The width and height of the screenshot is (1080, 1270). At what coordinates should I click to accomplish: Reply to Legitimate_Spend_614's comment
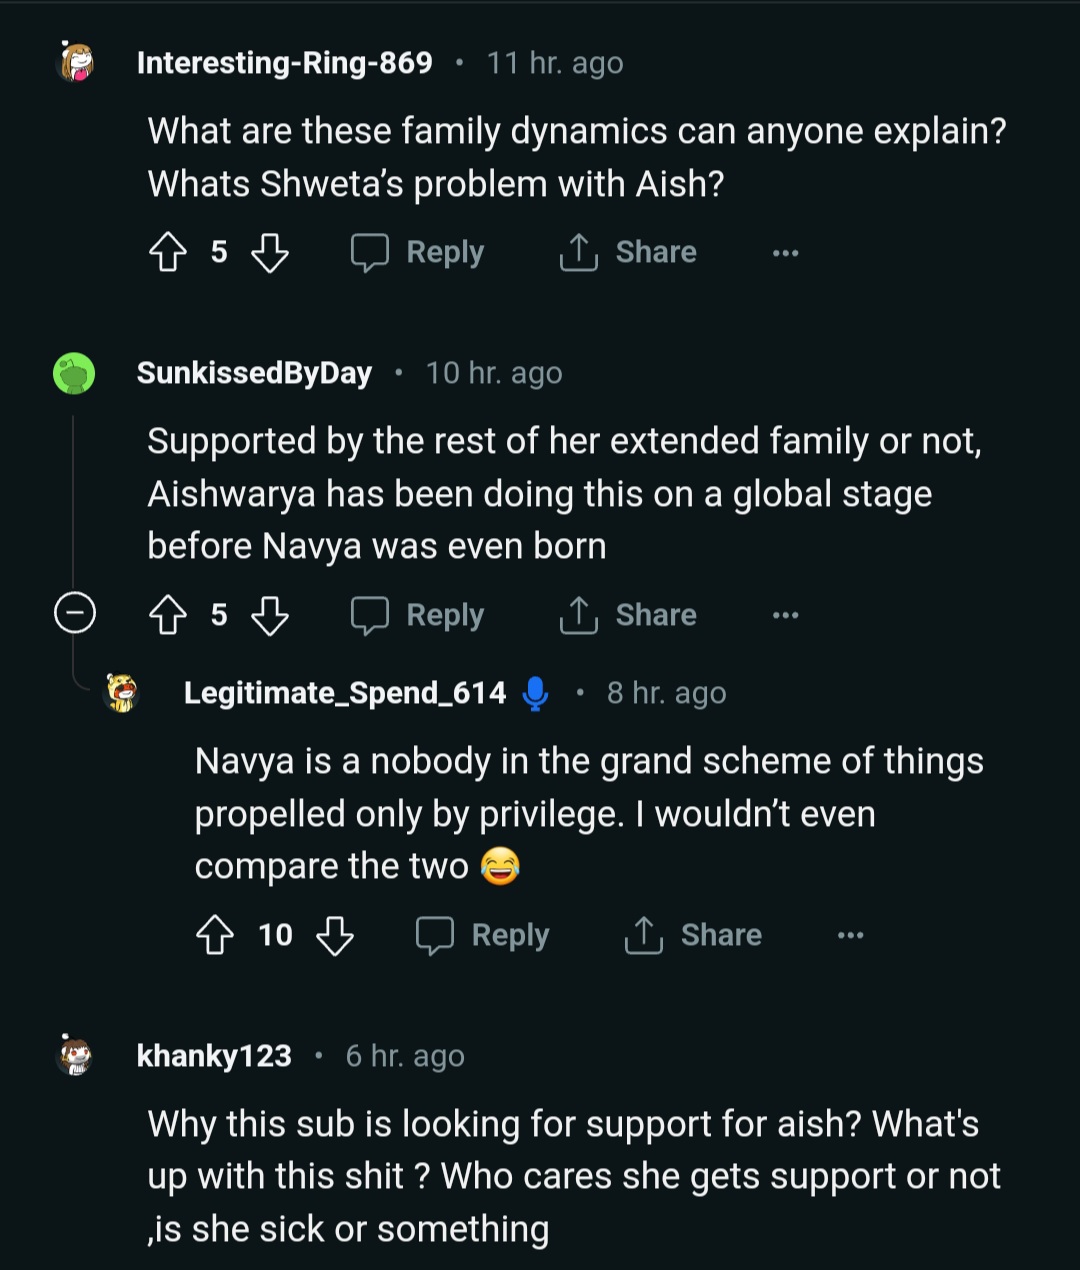click(483, 936)
